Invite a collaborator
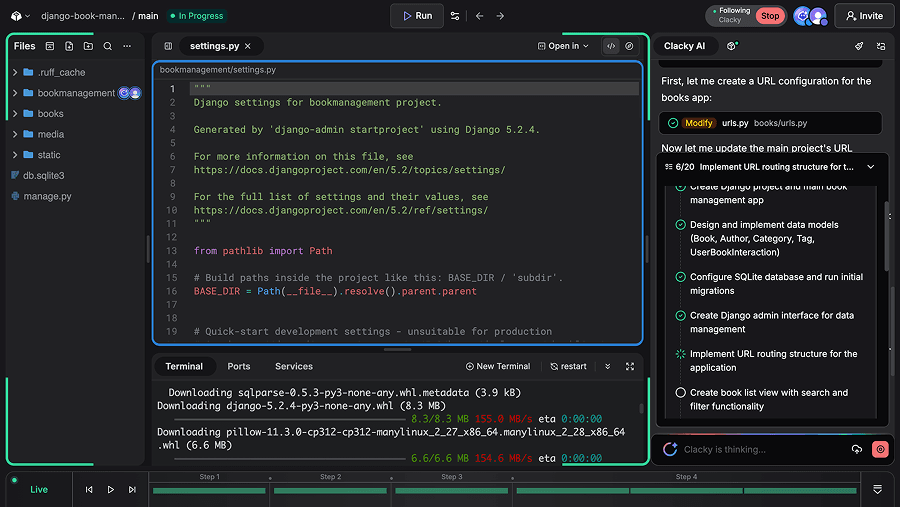The width and height of the screenshot is (901, 507). [864, 16]
